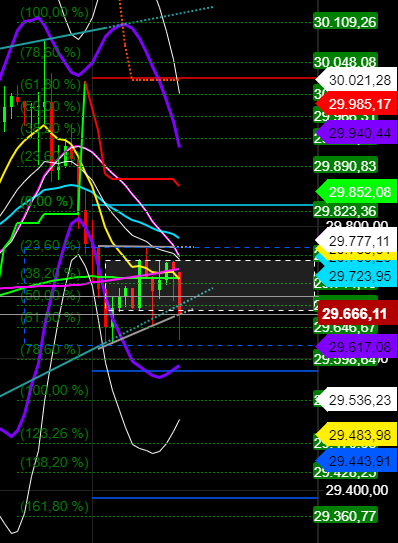Select the purple 29.940,44 price marker
The height and width of the screenshot is (543, 398).
click(x=356, y=133)
